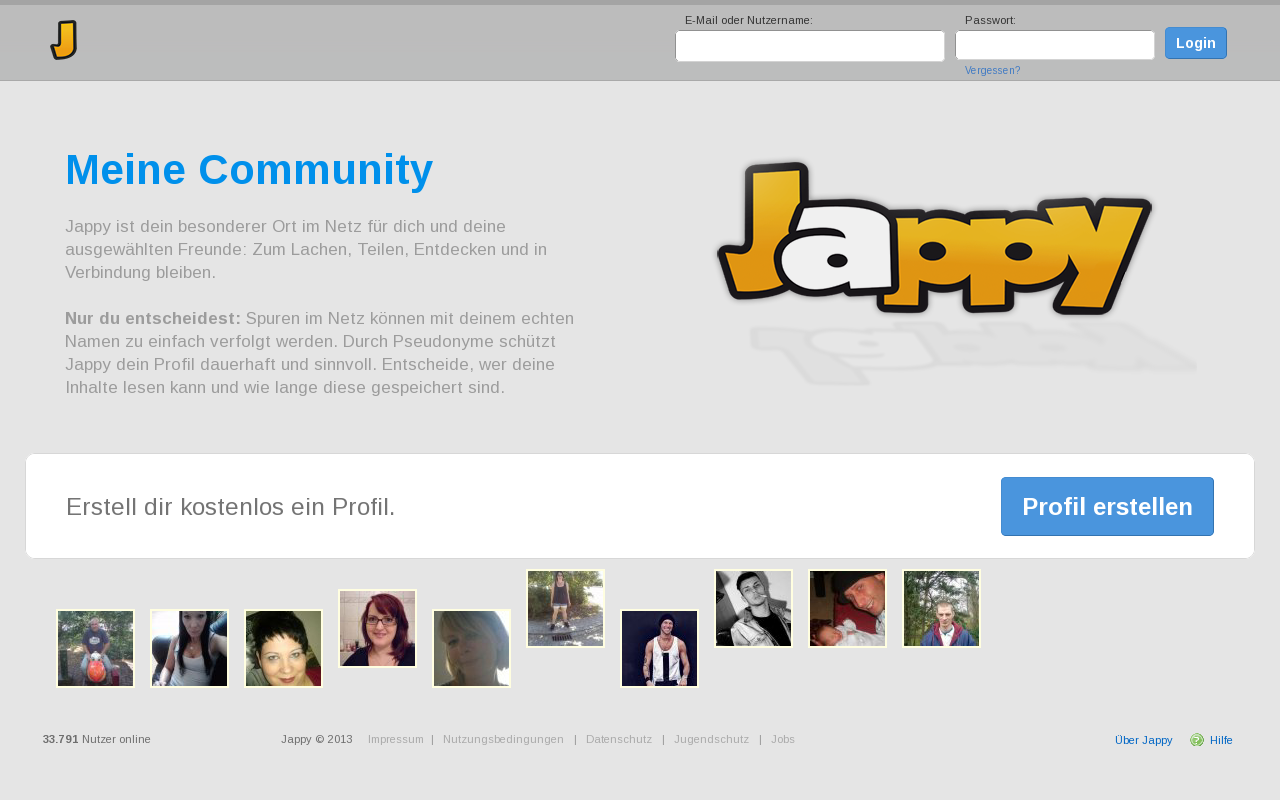
Task: Click 'Erstell dir kostenlos ein Profil.' text
Action: (x=231, y=507)
